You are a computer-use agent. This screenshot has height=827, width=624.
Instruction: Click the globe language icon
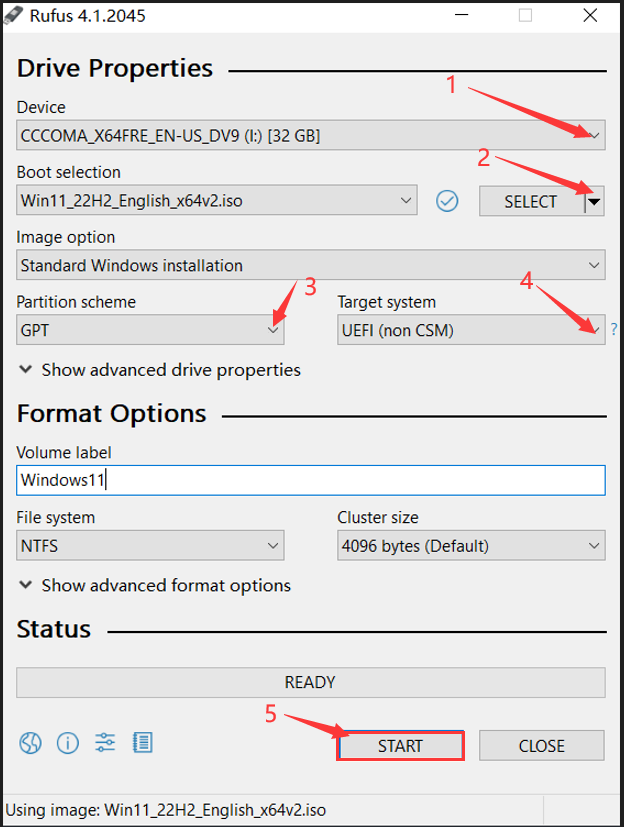[x=31, y=744]
